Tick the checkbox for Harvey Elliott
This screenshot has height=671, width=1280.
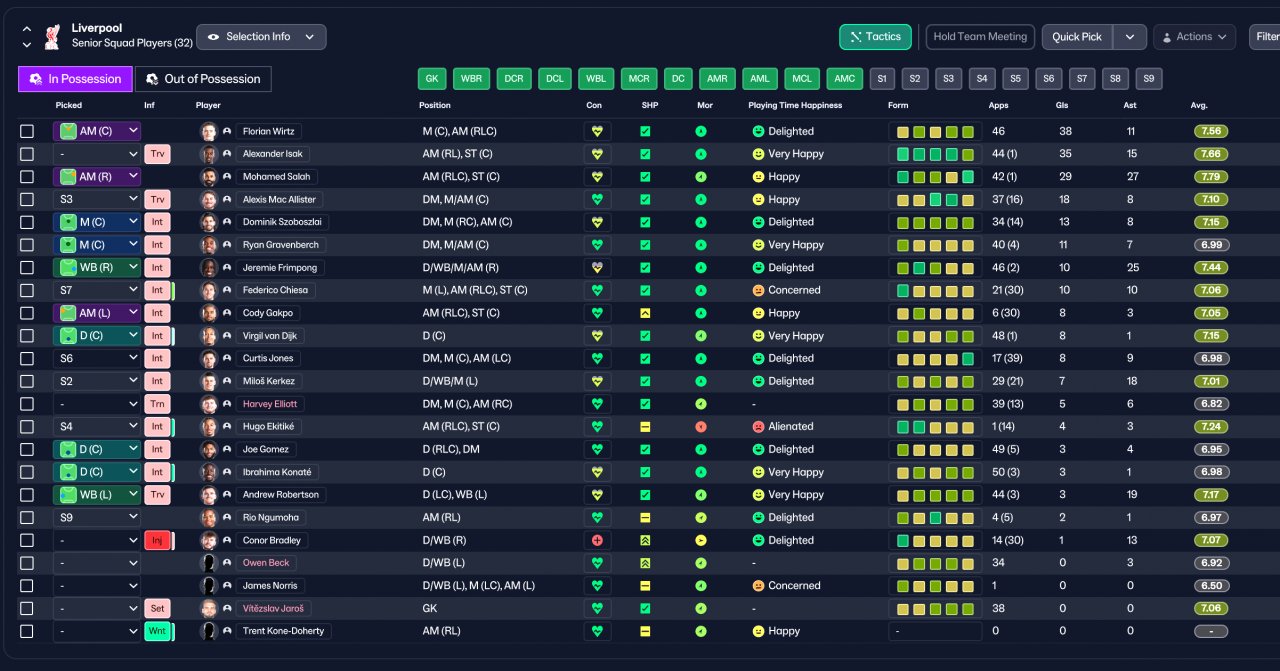click(27, 404)
